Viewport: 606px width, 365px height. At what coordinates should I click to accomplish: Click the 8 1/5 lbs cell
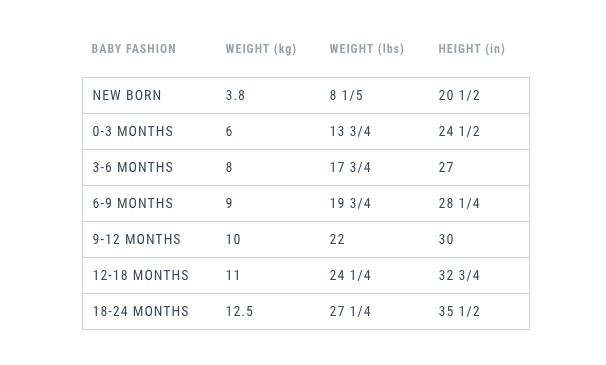tap(346, 95)
